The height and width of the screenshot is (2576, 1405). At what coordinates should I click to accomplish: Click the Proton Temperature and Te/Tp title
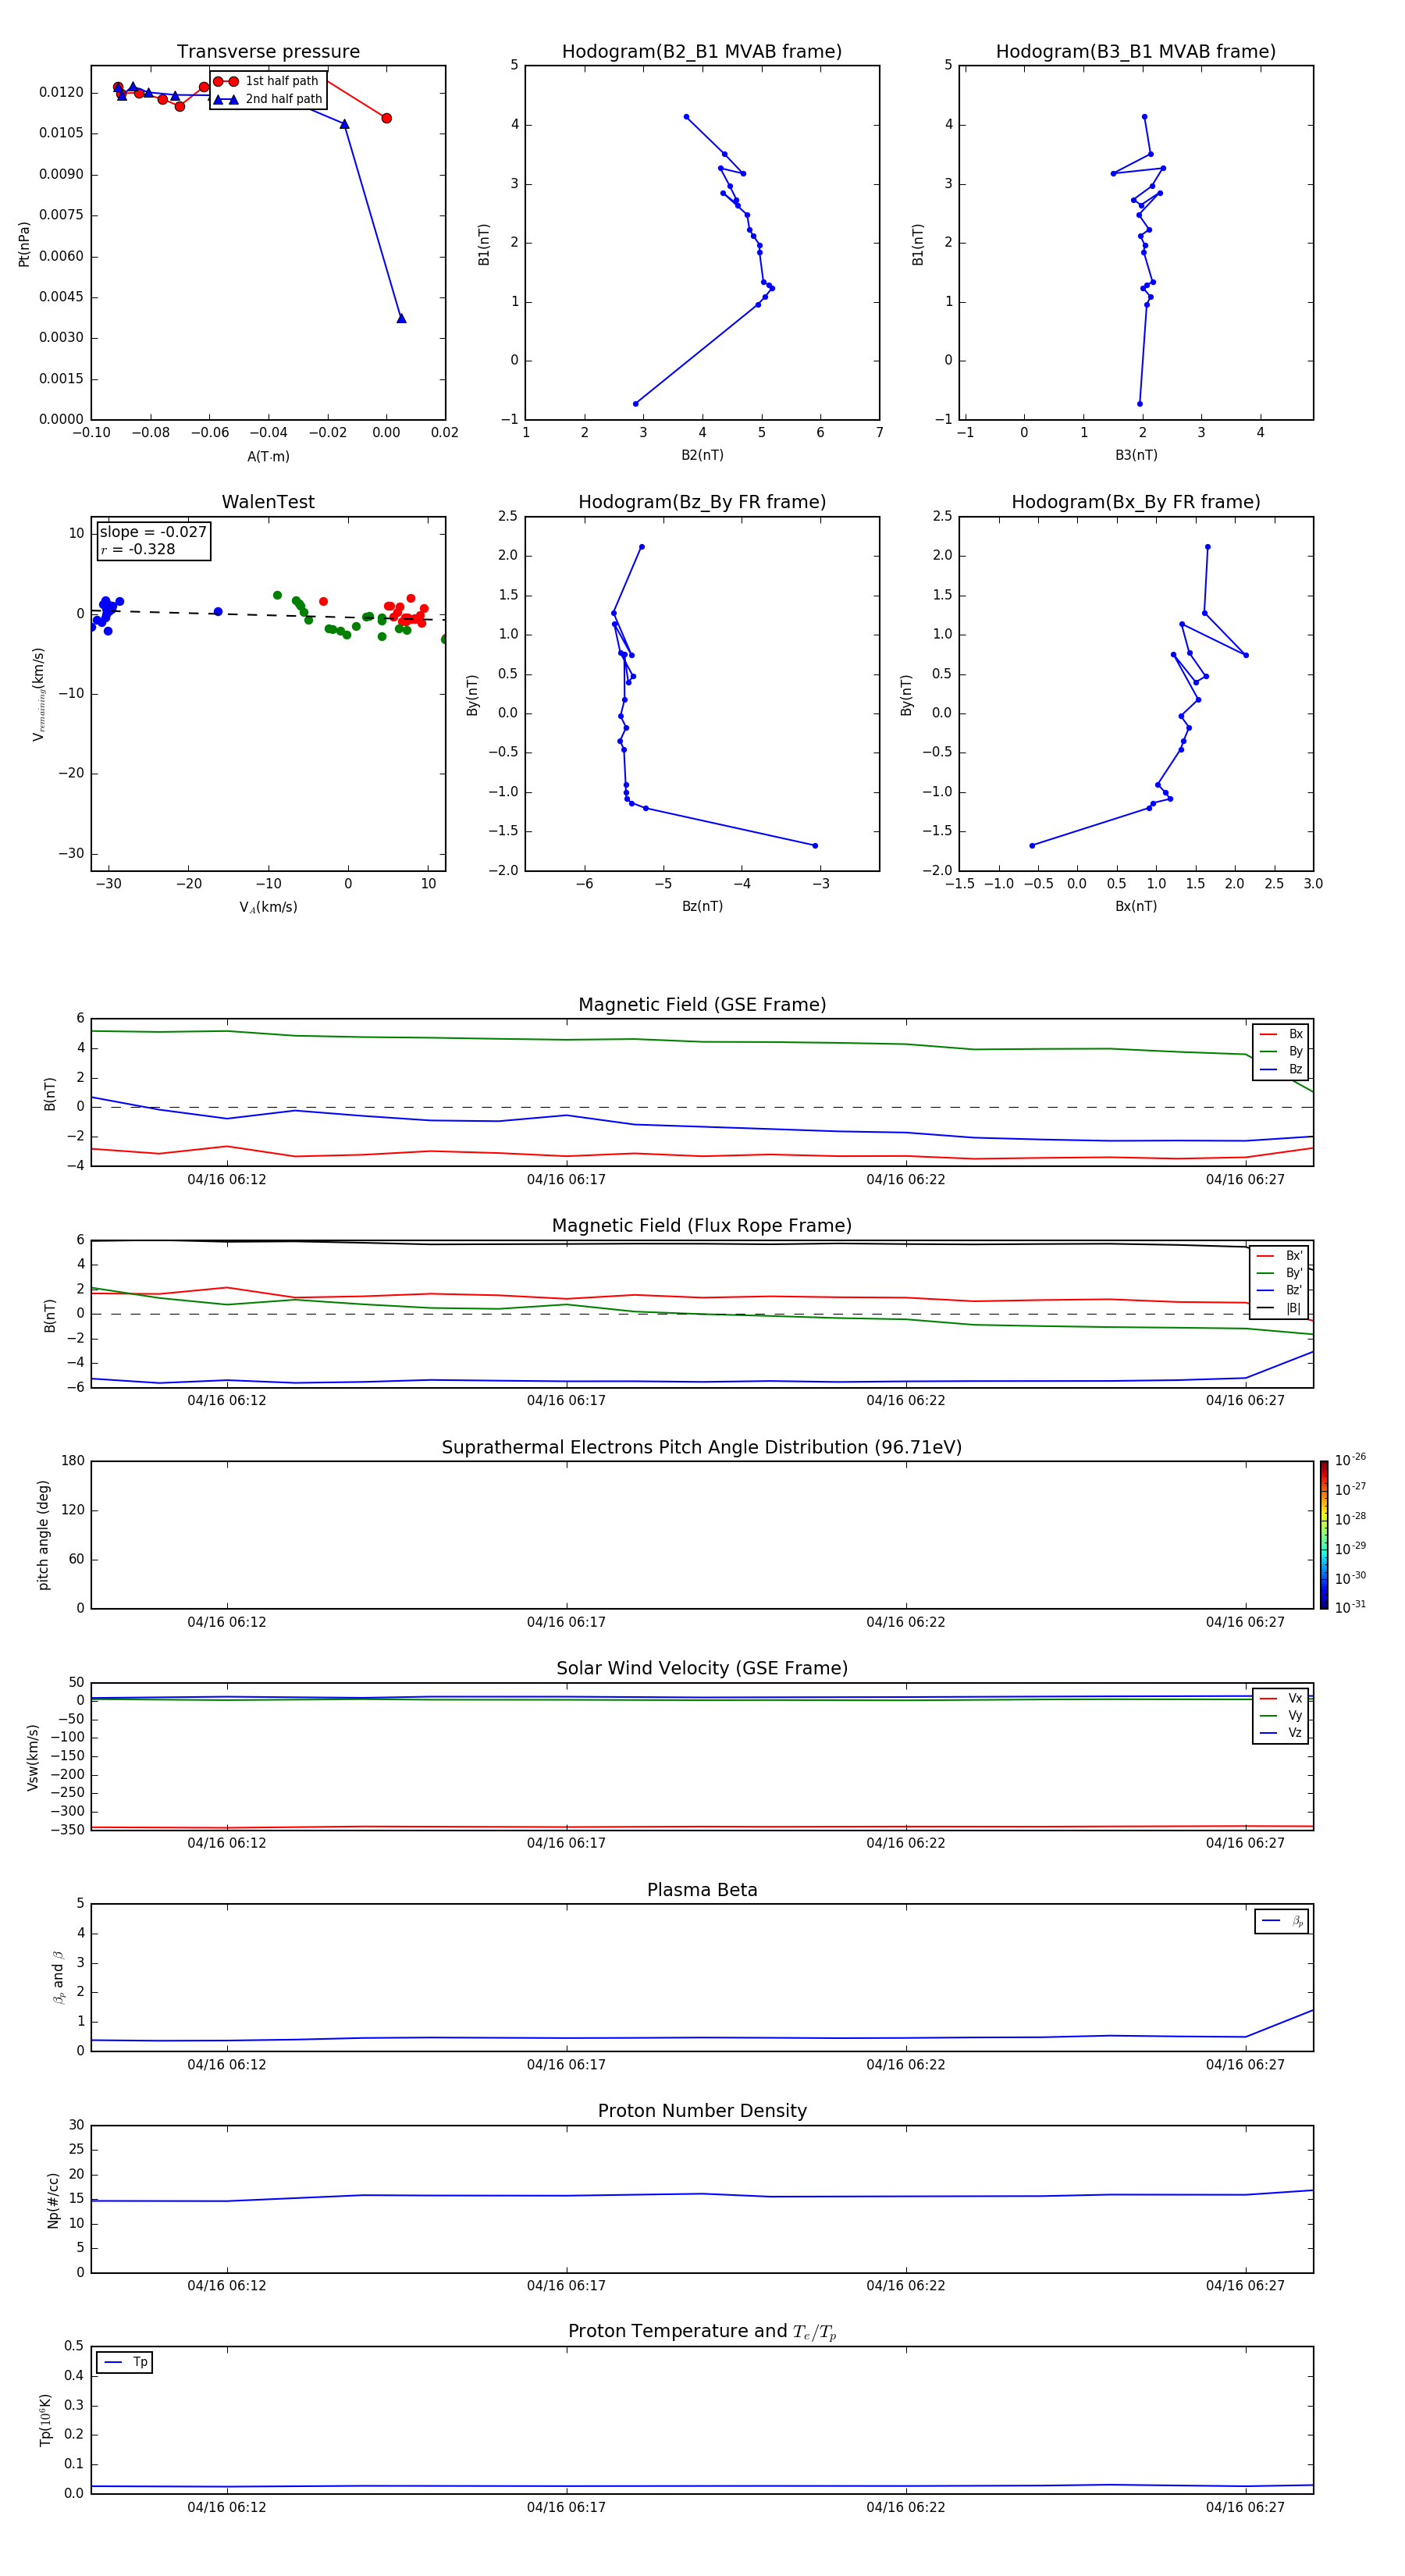(x=702, y=2332)
